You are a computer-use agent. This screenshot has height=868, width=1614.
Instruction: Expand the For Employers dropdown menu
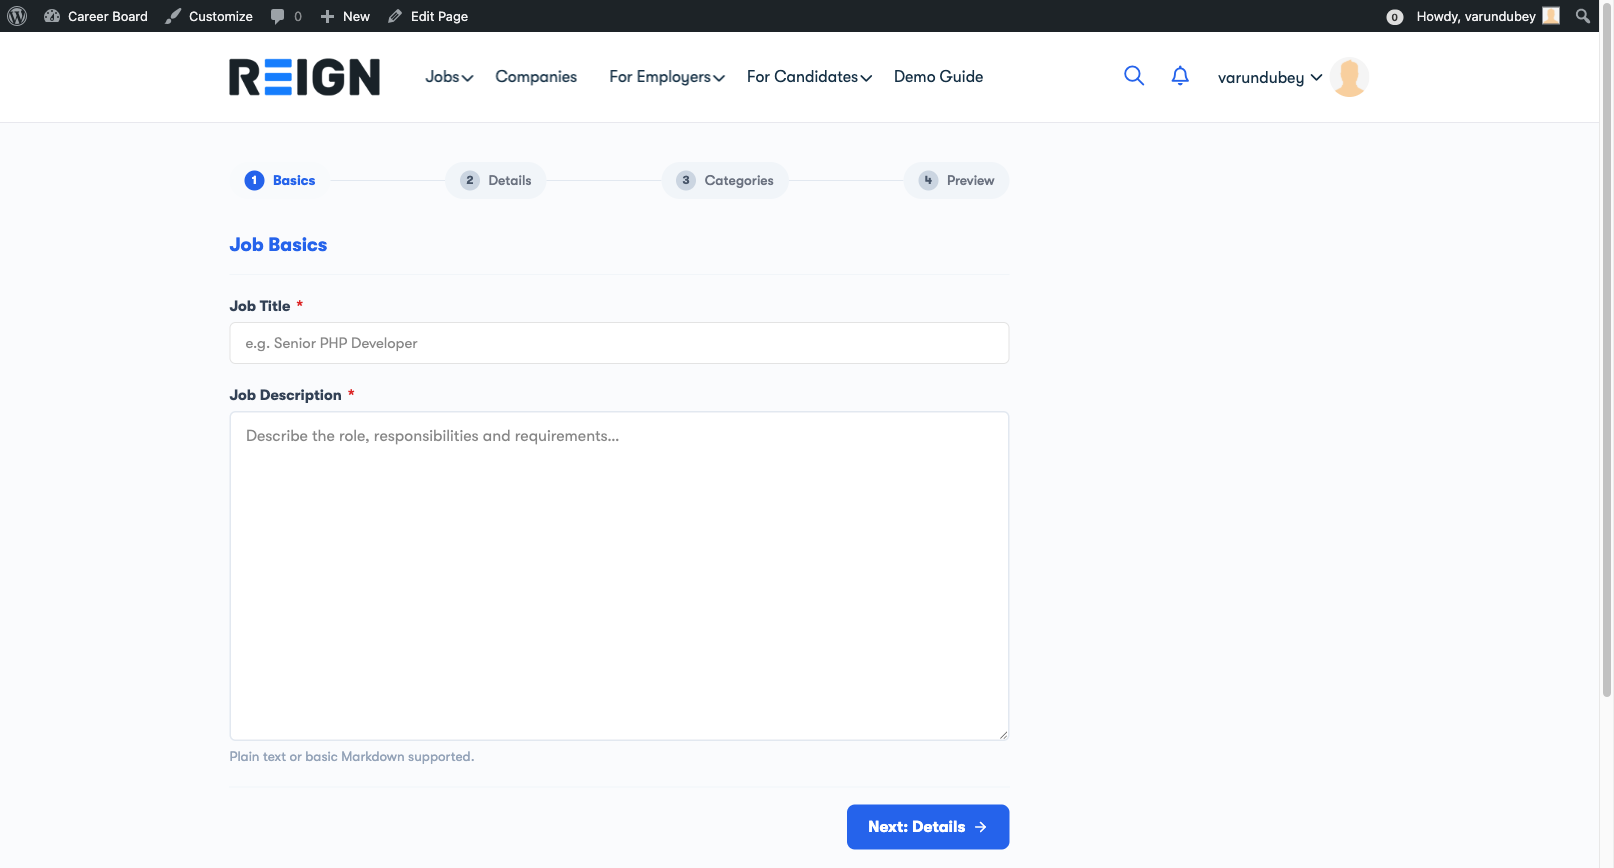click(x=667, y=77)
